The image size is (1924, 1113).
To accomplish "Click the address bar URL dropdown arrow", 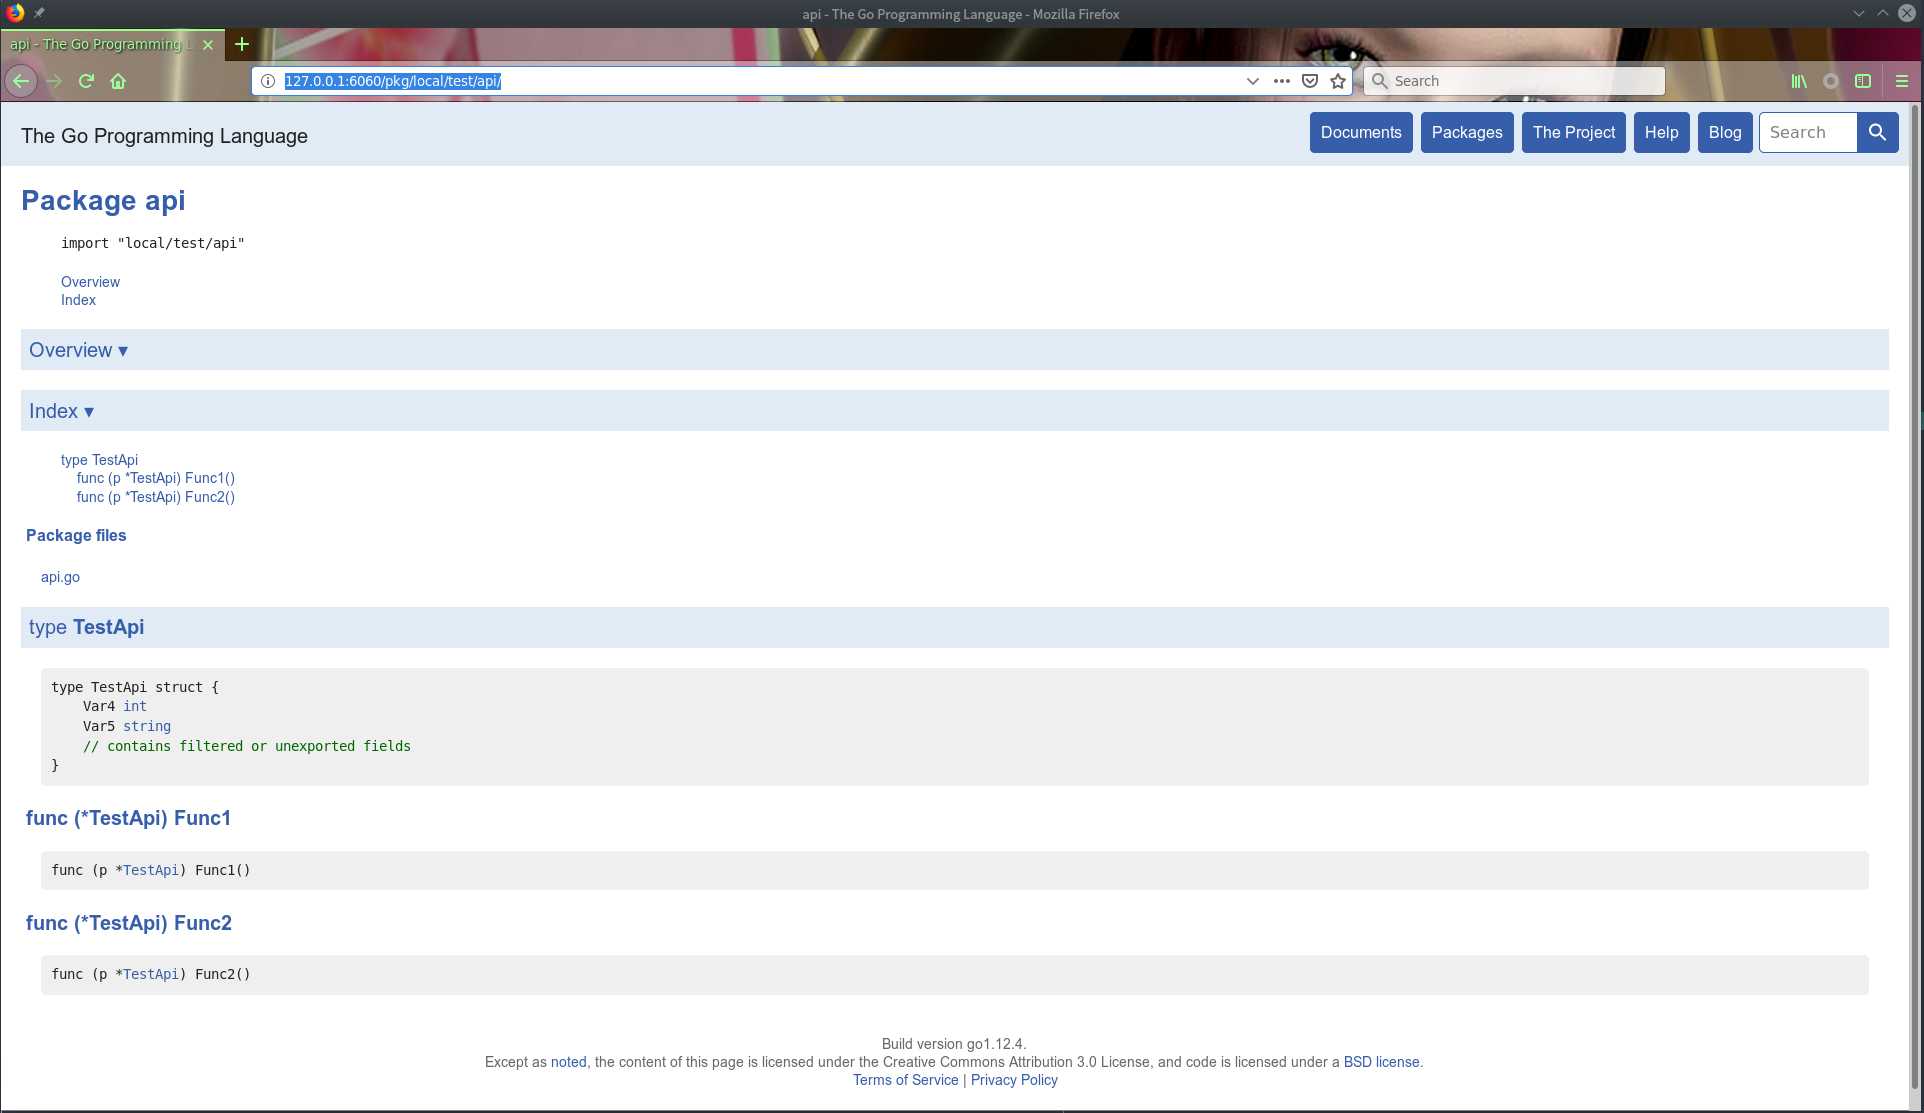I will [x=1251, y=81].
